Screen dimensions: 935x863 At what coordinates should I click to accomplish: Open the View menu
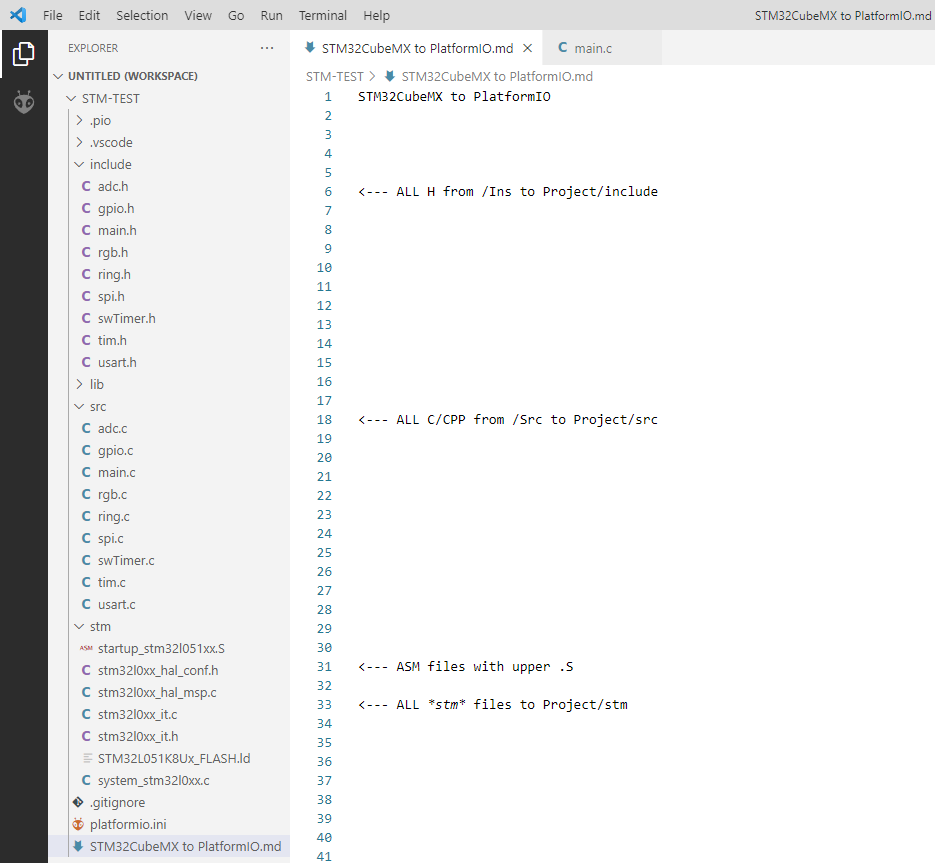(198, 16)
